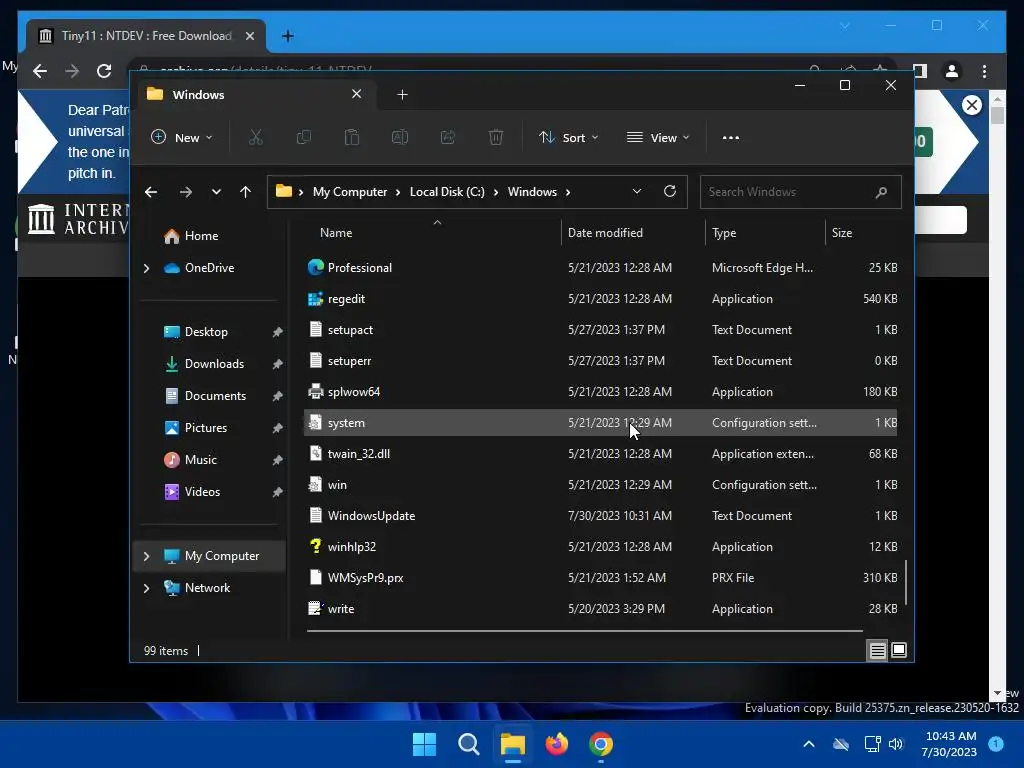Open address bar history dropdown
The image size is (1024, 768).
click(x=637, y=191)
